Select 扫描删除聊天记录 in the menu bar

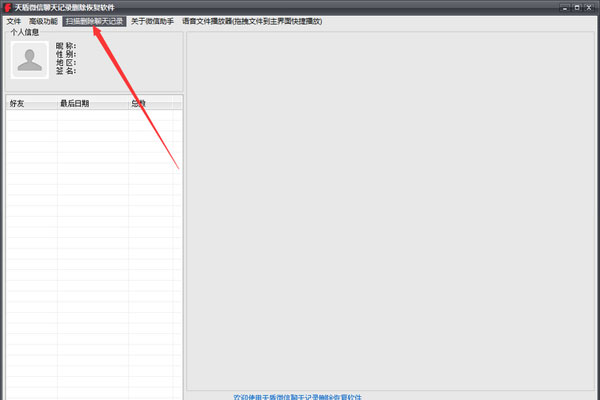(94, 21)
